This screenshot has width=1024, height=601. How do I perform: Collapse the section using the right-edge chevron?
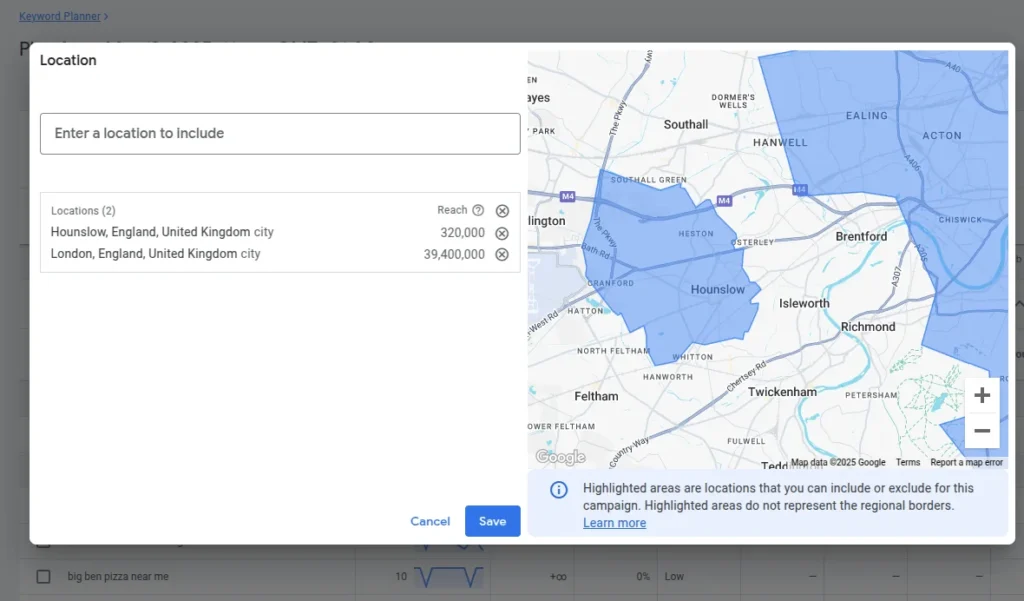pyautogui.click(x=1018, y=304)
